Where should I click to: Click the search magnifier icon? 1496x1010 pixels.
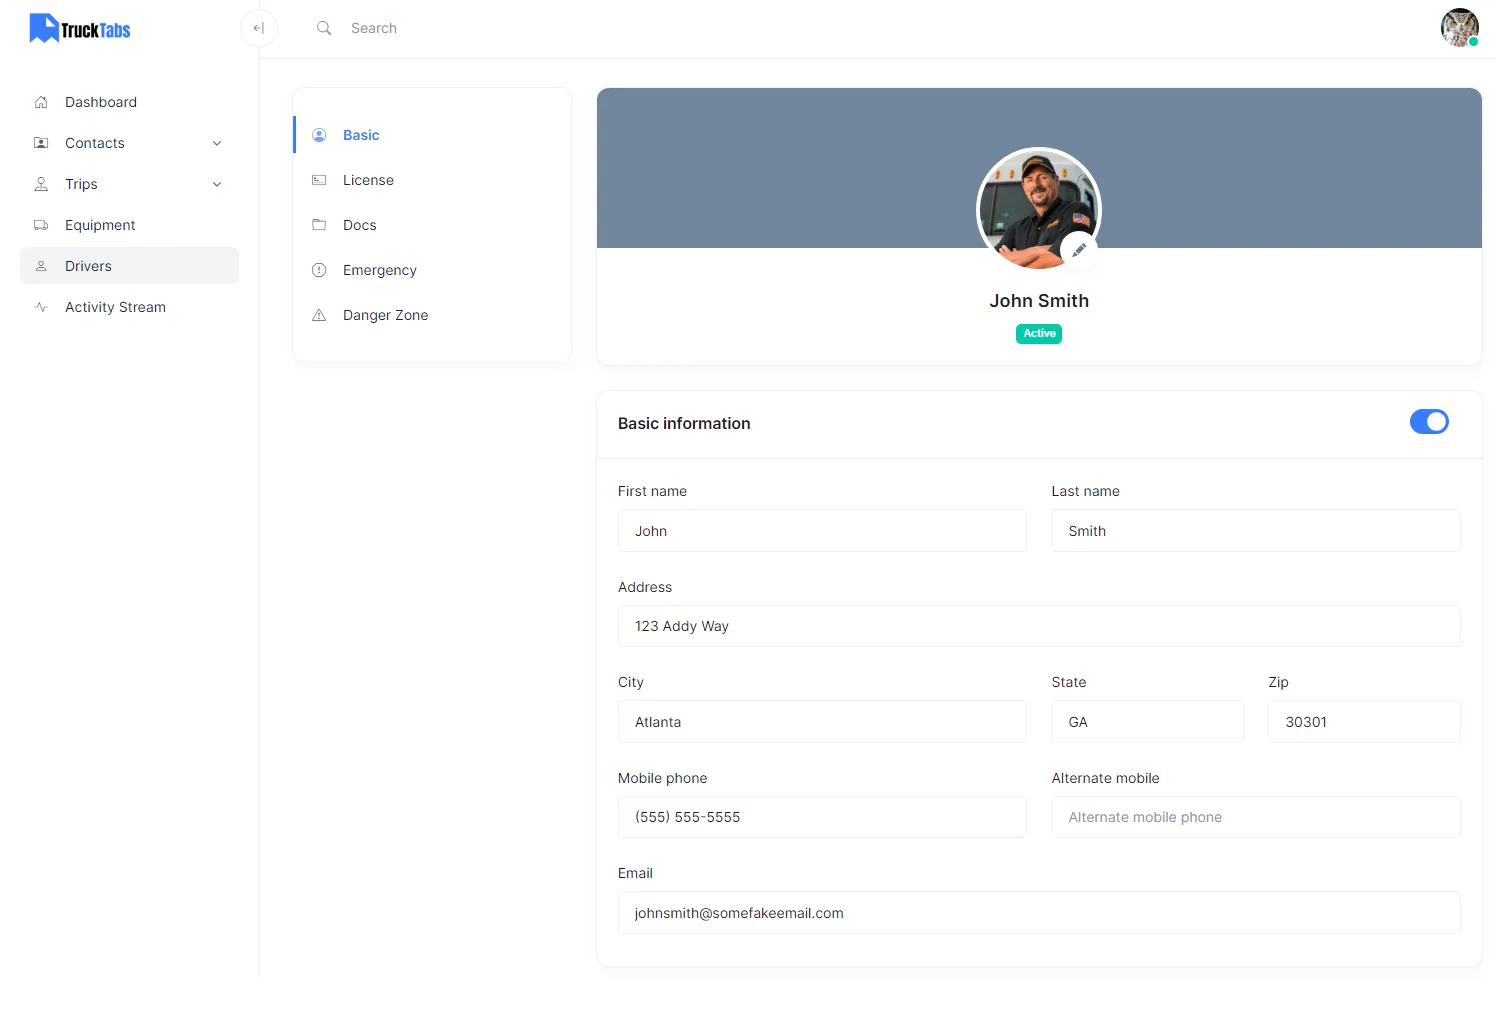click(x=324, y=28)
